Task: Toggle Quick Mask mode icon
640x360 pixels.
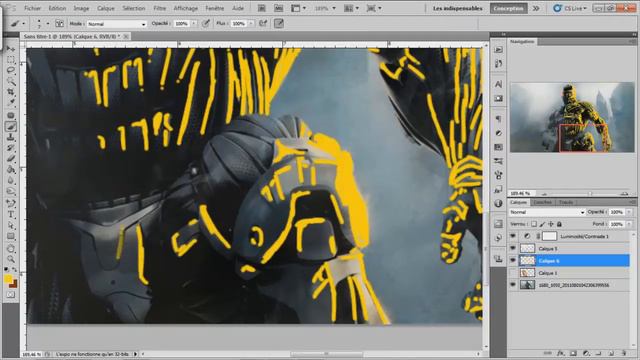Action: pyautogui.click(x=11, y=294)
